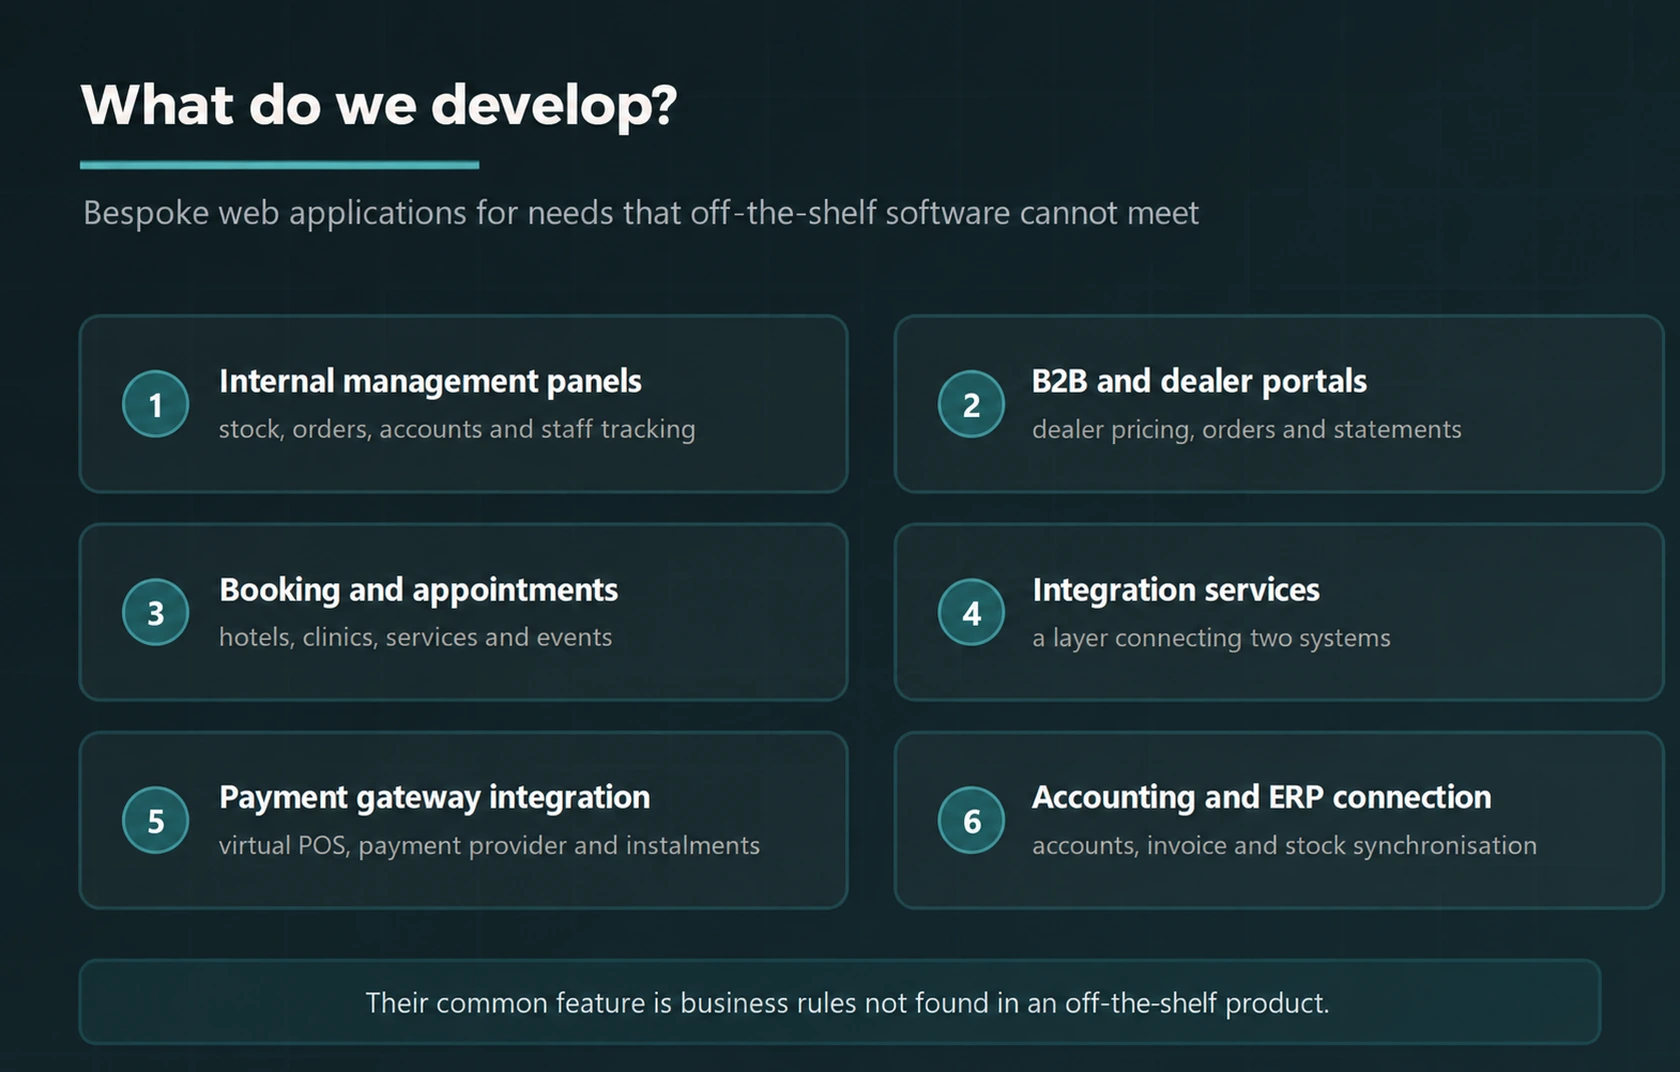1680x1072 pixels.
Task: Select the 'Payment gateway integration' heading
Action: [434, 797]
